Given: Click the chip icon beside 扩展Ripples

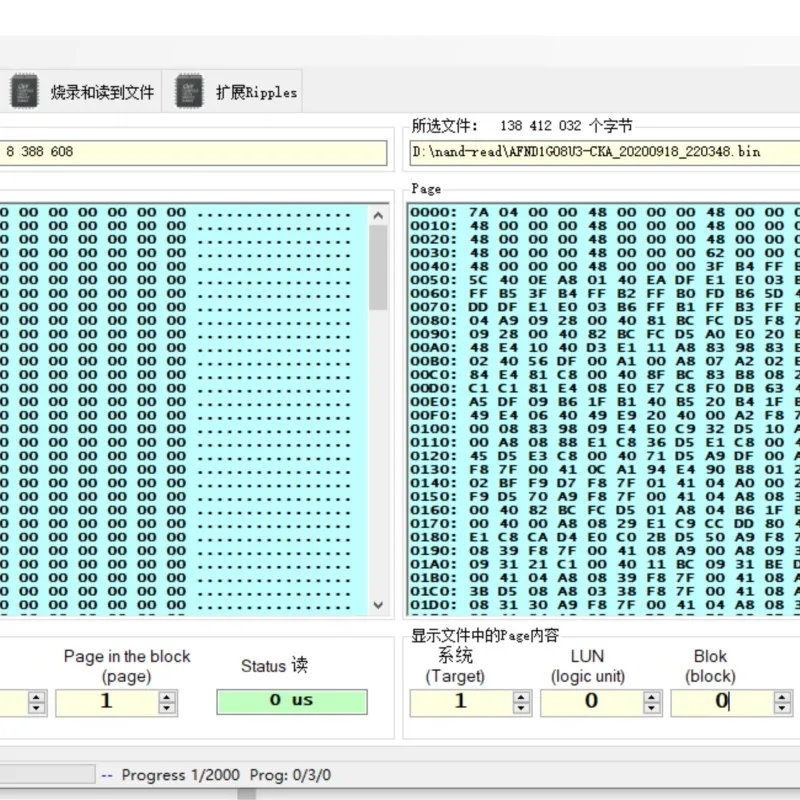Looking at the screenshot, I should point(190,92).
